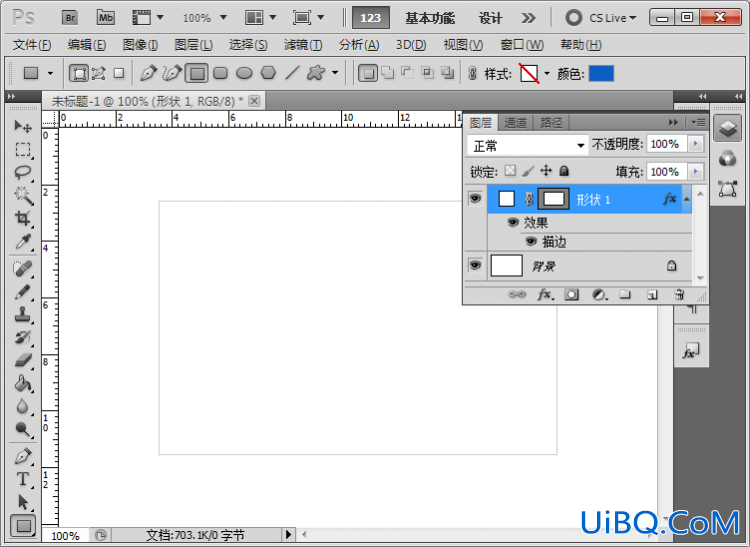Open the 图层(L) menu
The width and height of the screenshot is (750, 547).
click(193, 45)
